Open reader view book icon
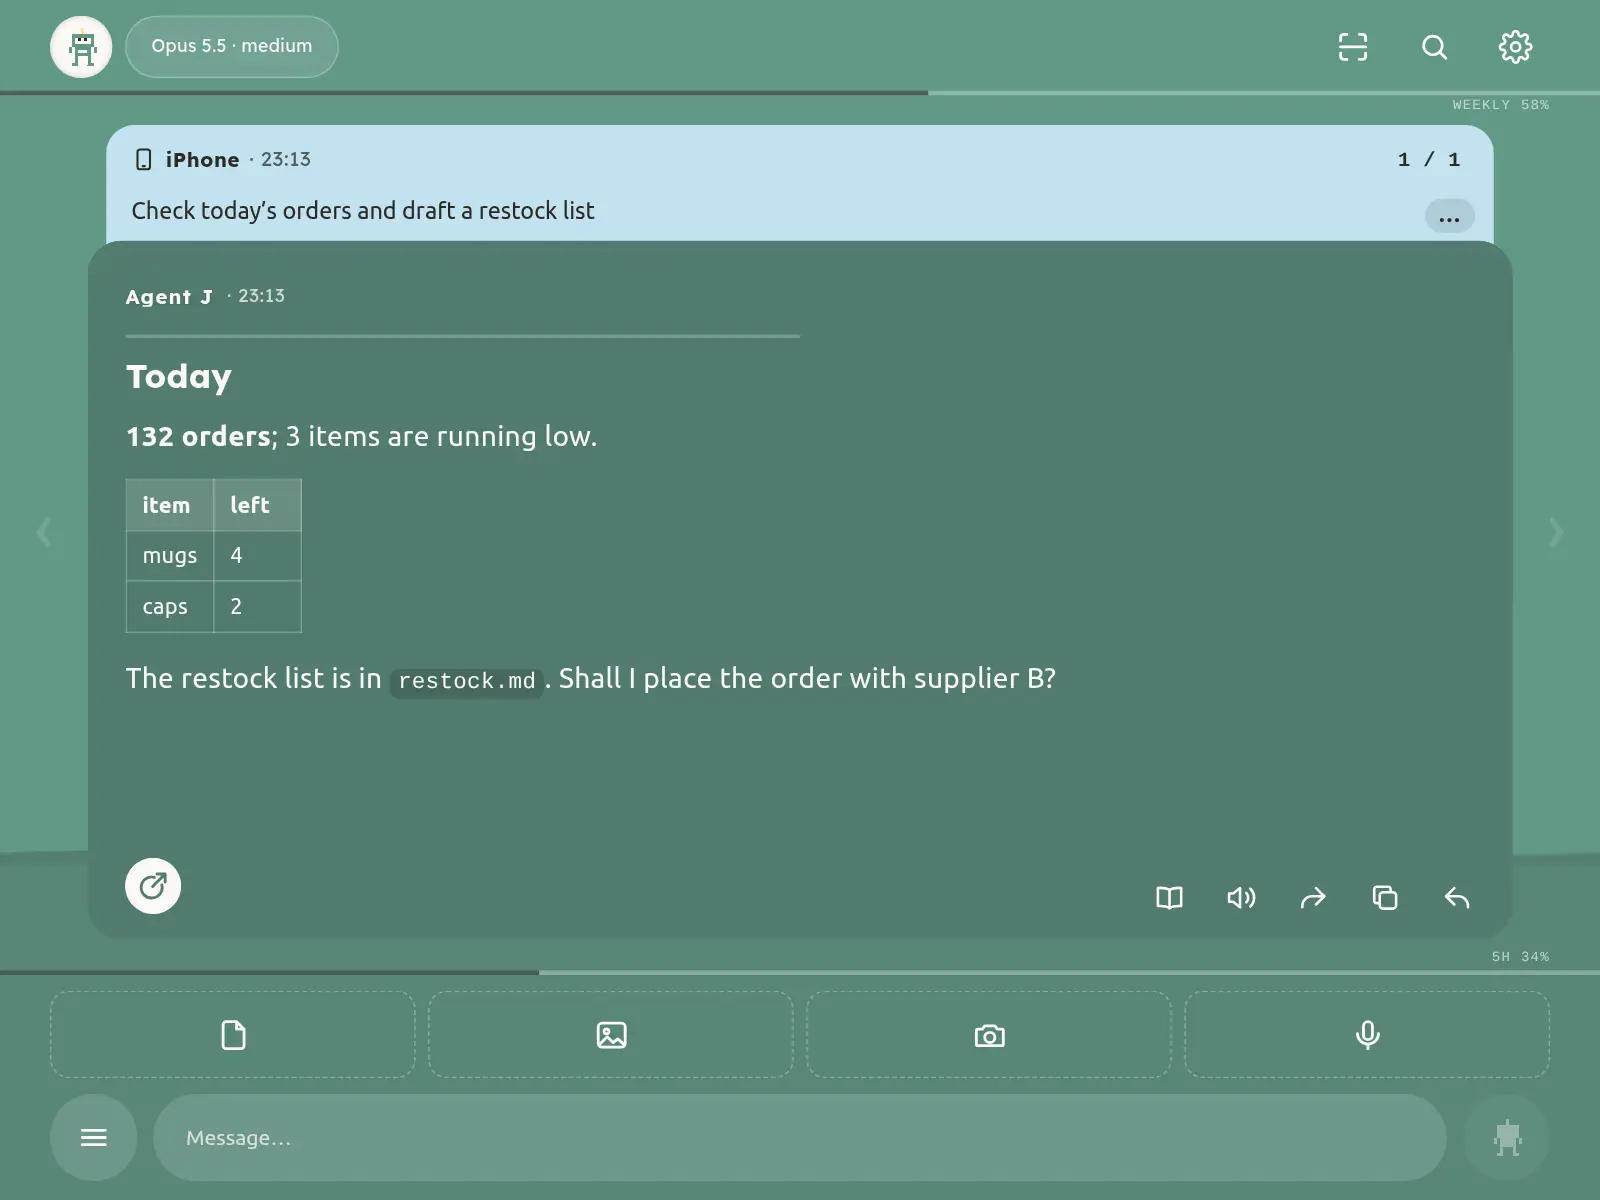This screenshot has height=1200, width=1600. [1169, 898]
